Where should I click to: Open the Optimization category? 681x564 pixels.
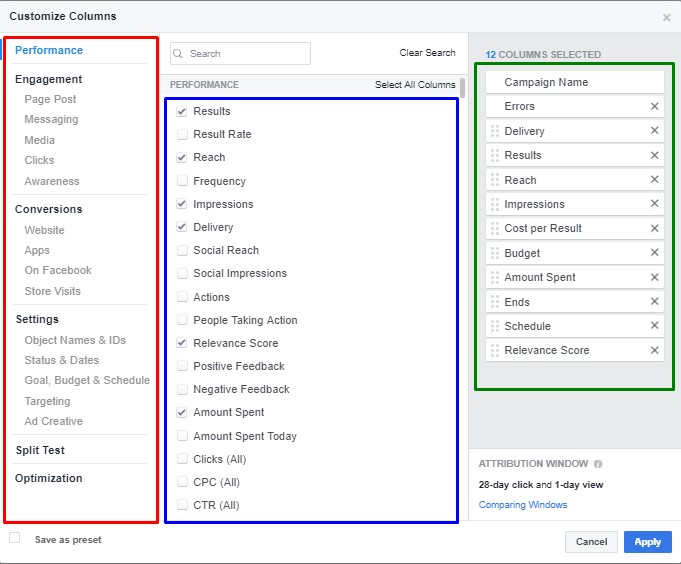tap(48, 478)
